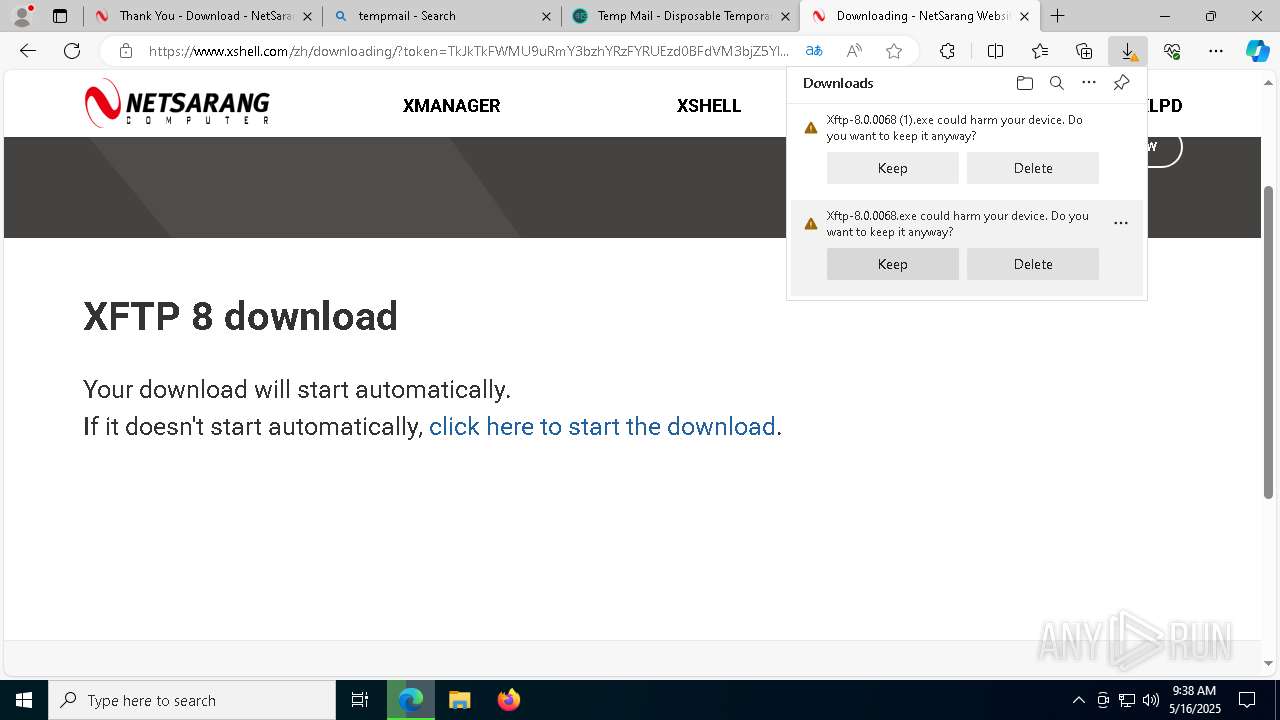Switch to Temp Mail - Disposable Temporary tab

tap(680, 16)
